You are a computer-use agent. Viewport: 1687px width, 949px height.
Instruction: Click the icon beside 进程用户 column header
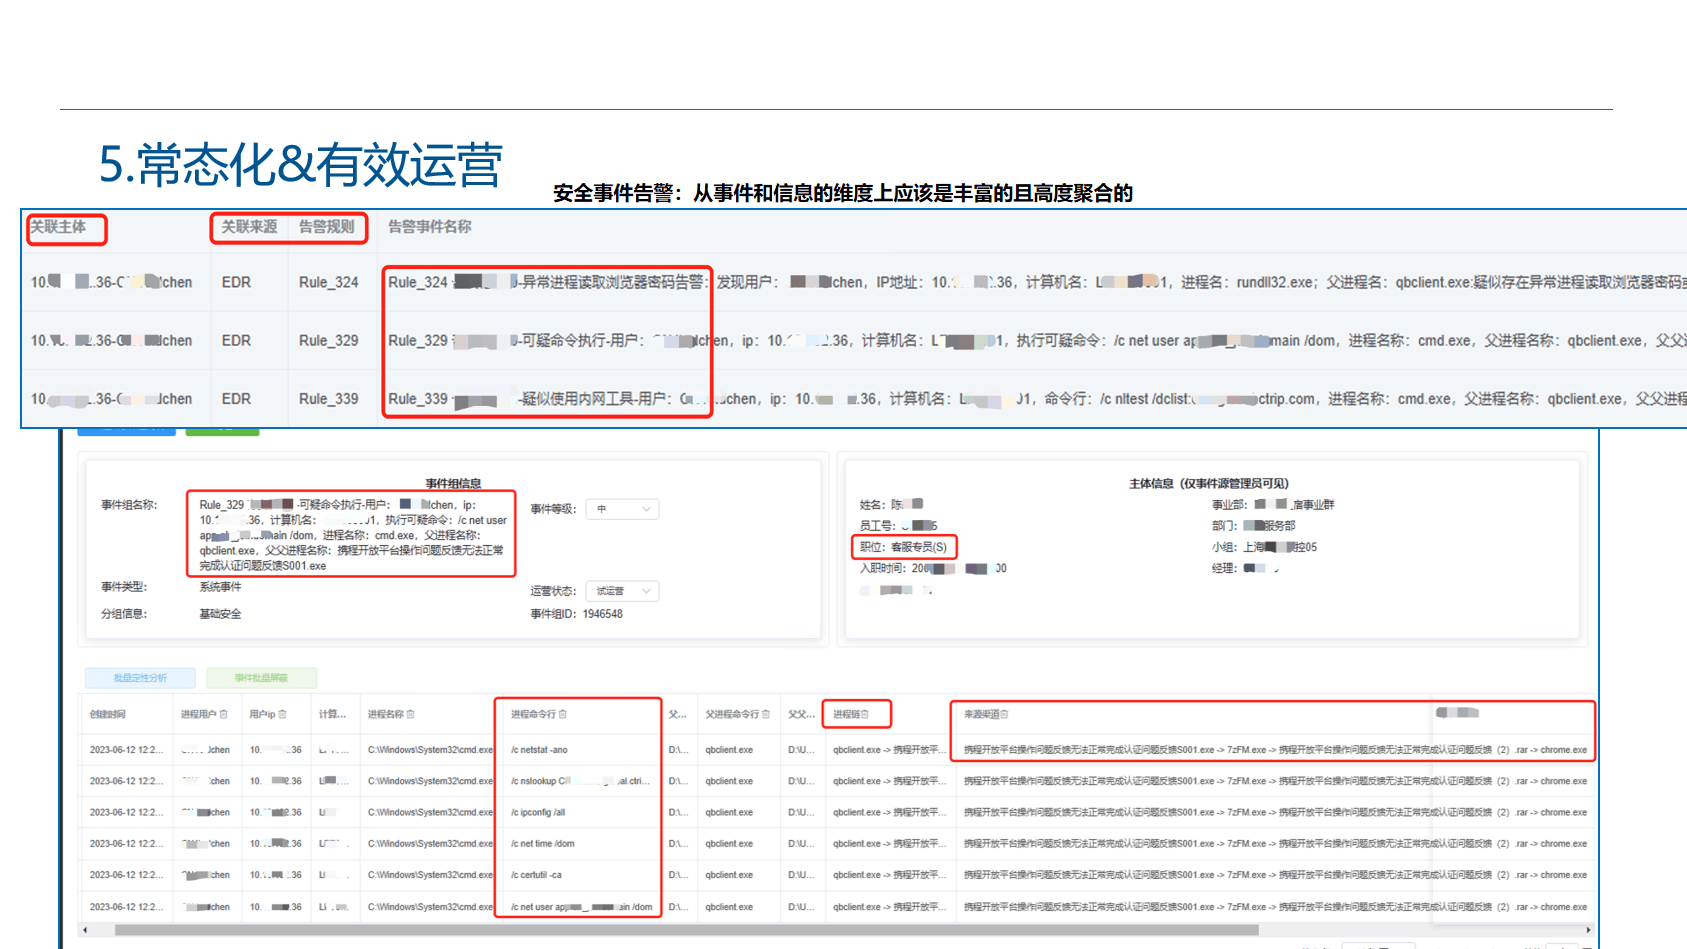pyautogui.click(x=224, y=714)
